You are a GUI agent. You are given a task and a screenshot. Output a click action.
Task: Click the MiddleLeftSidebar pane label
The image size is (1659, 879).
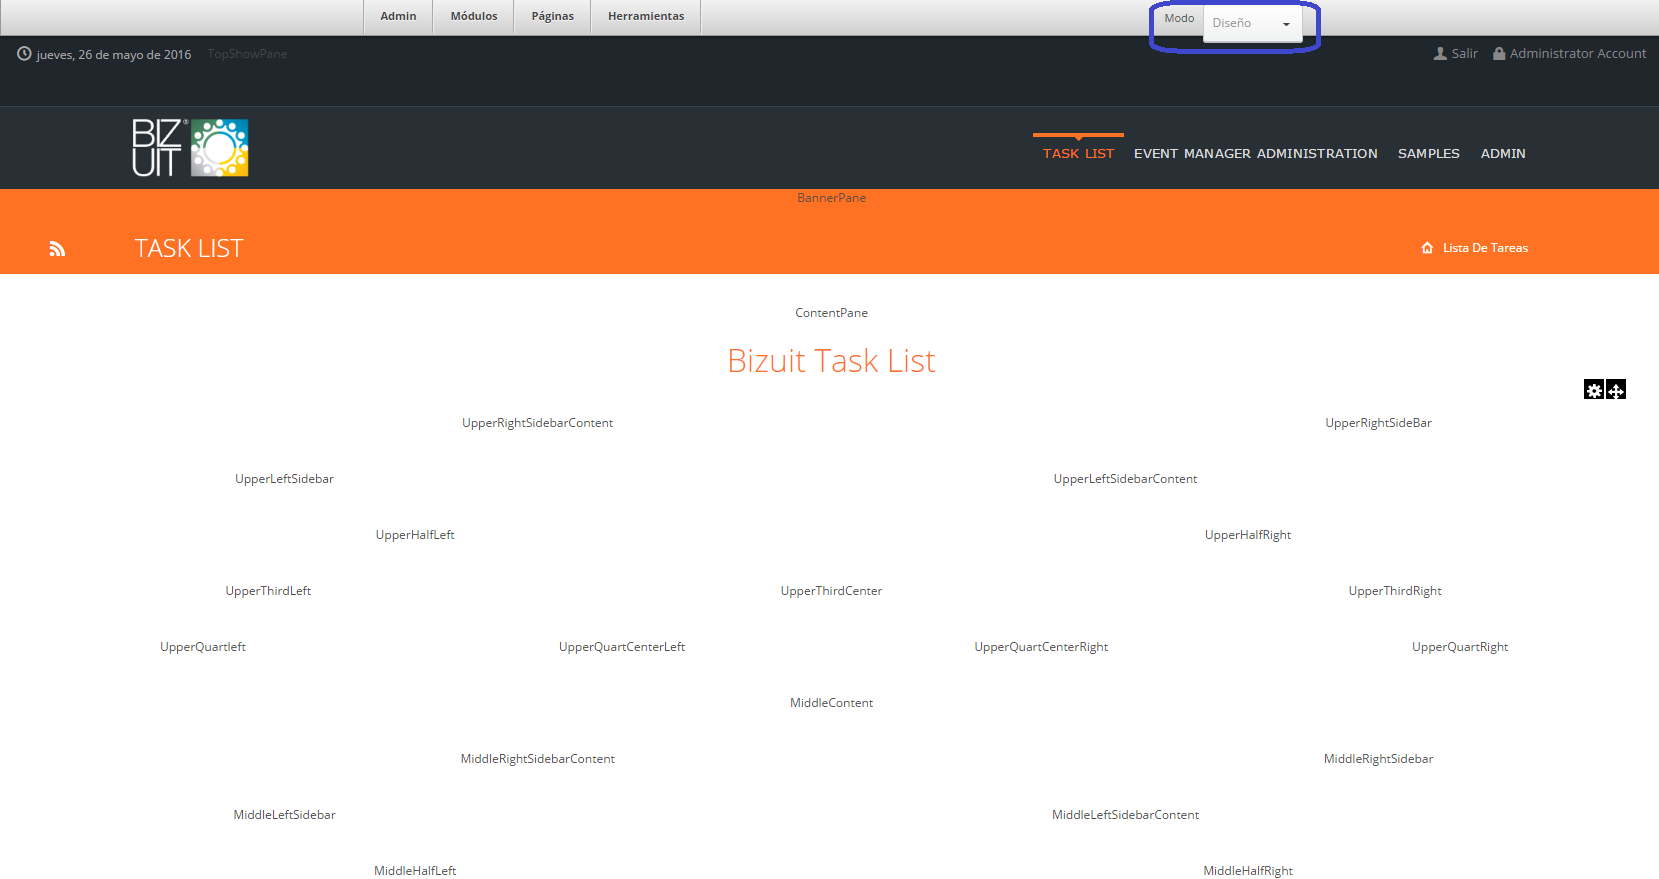pos(284,815)
